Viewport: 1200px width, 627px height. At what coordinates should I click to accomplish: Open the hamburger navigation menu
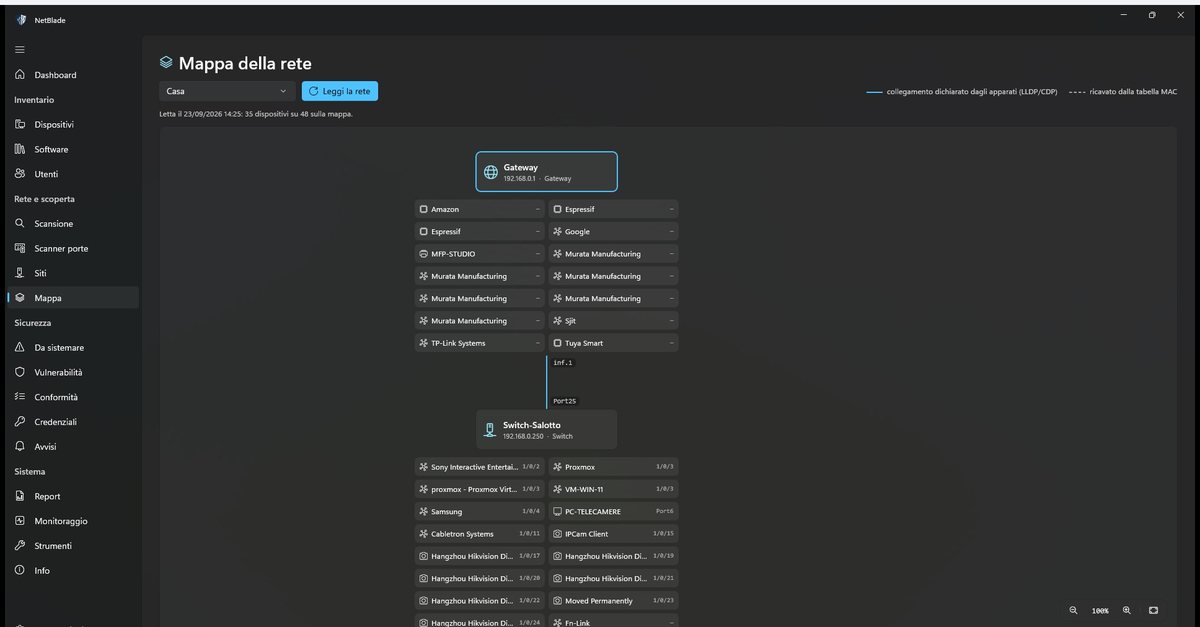point(20,49)
